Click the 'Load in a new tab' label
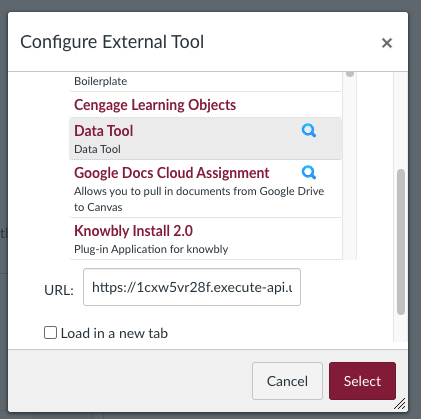Viewport: 421px width, 419px height. pyautogui.click(x=114, y=333)
